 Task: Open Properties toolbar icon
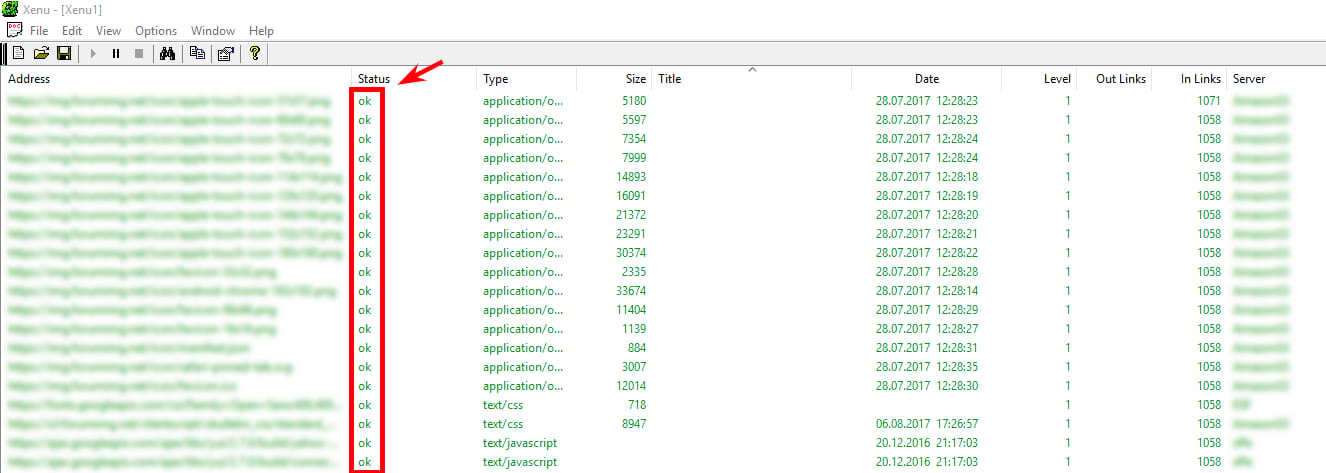(x=226, y=53)
